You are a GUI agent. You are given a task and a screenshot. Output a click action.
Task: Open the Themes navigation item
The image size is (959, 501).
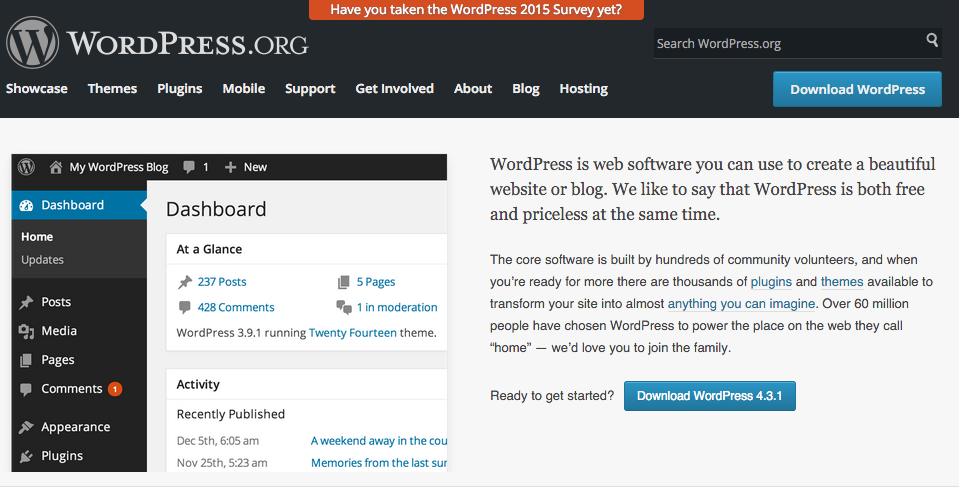[x=112, y=89]
